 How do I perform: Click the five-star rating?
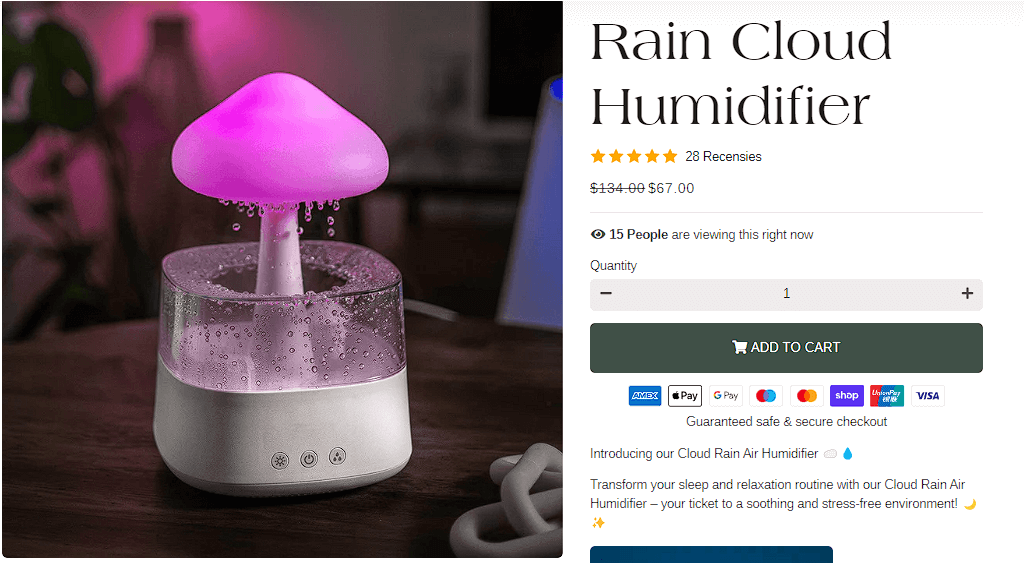(633, 157)
